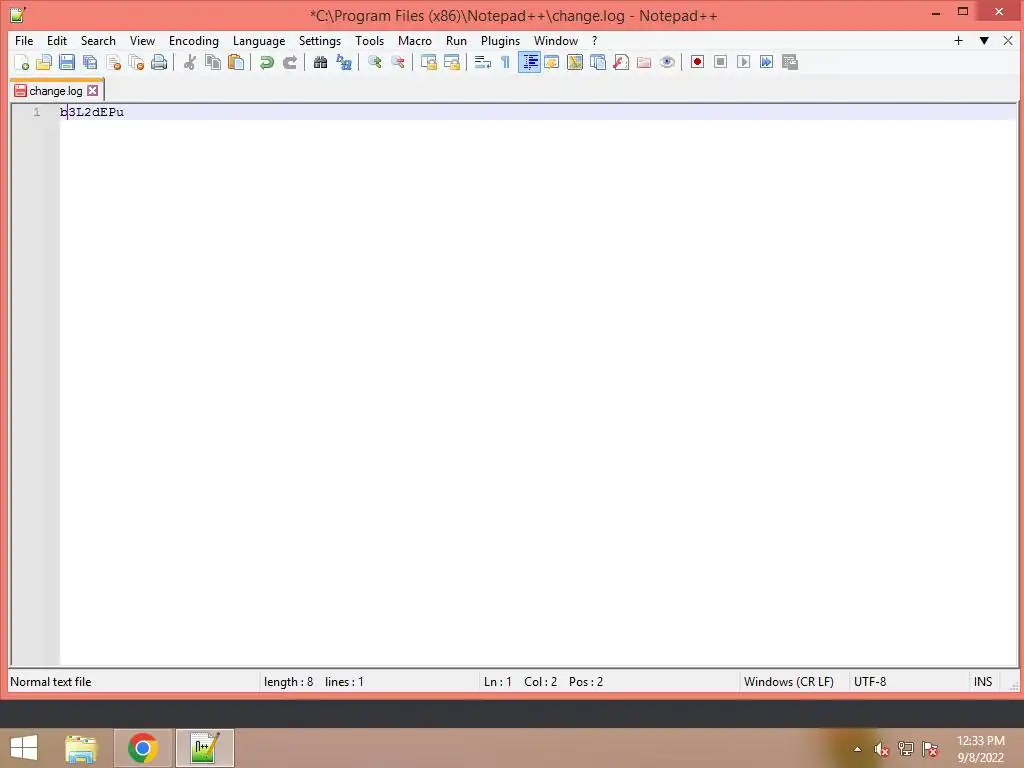Create a new file with the New icon
Screen dimensions: 1024x768
[x=21, y=62]
